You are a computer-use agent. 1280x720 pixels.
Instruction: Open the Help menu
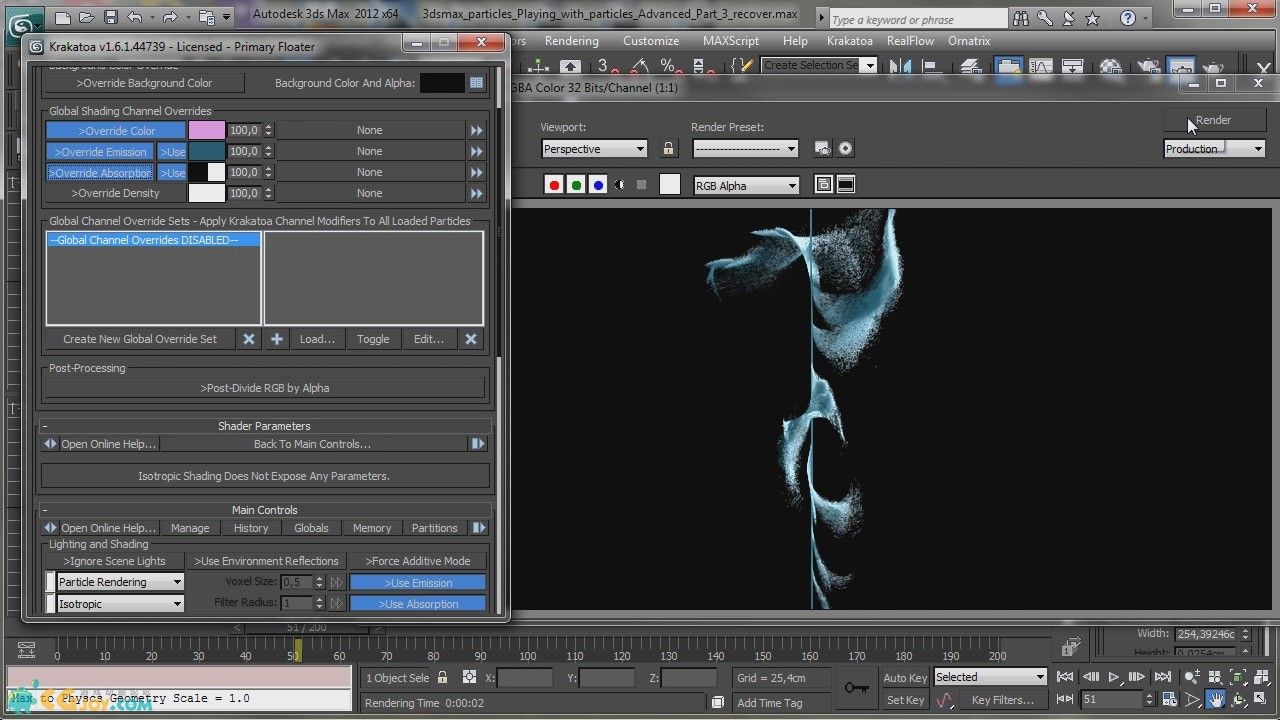pos(795,41)
